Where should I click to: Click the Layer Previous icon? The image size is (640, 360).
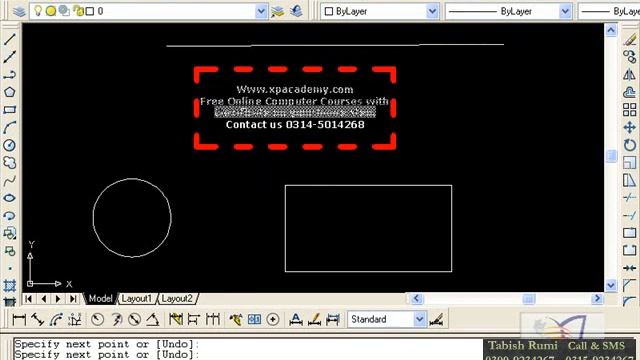[x=296, y=11]
